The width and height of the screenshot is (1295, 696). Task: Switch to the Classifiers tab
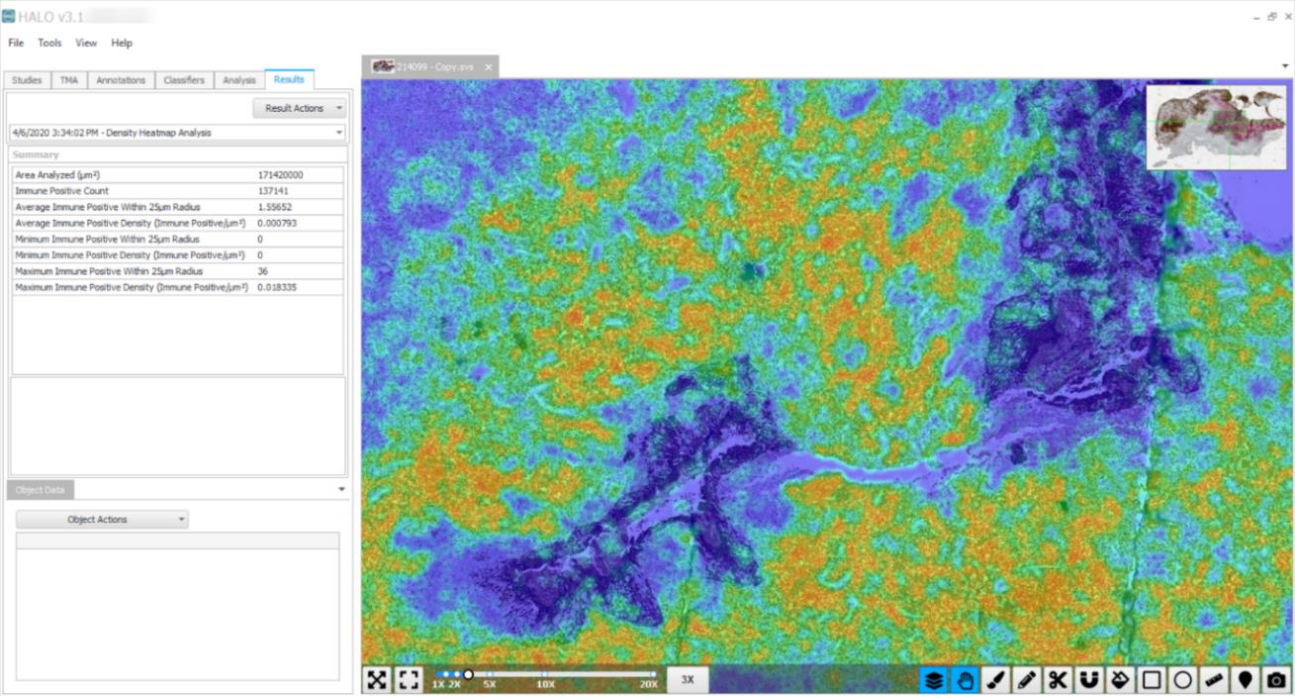(x=184, y=80)
